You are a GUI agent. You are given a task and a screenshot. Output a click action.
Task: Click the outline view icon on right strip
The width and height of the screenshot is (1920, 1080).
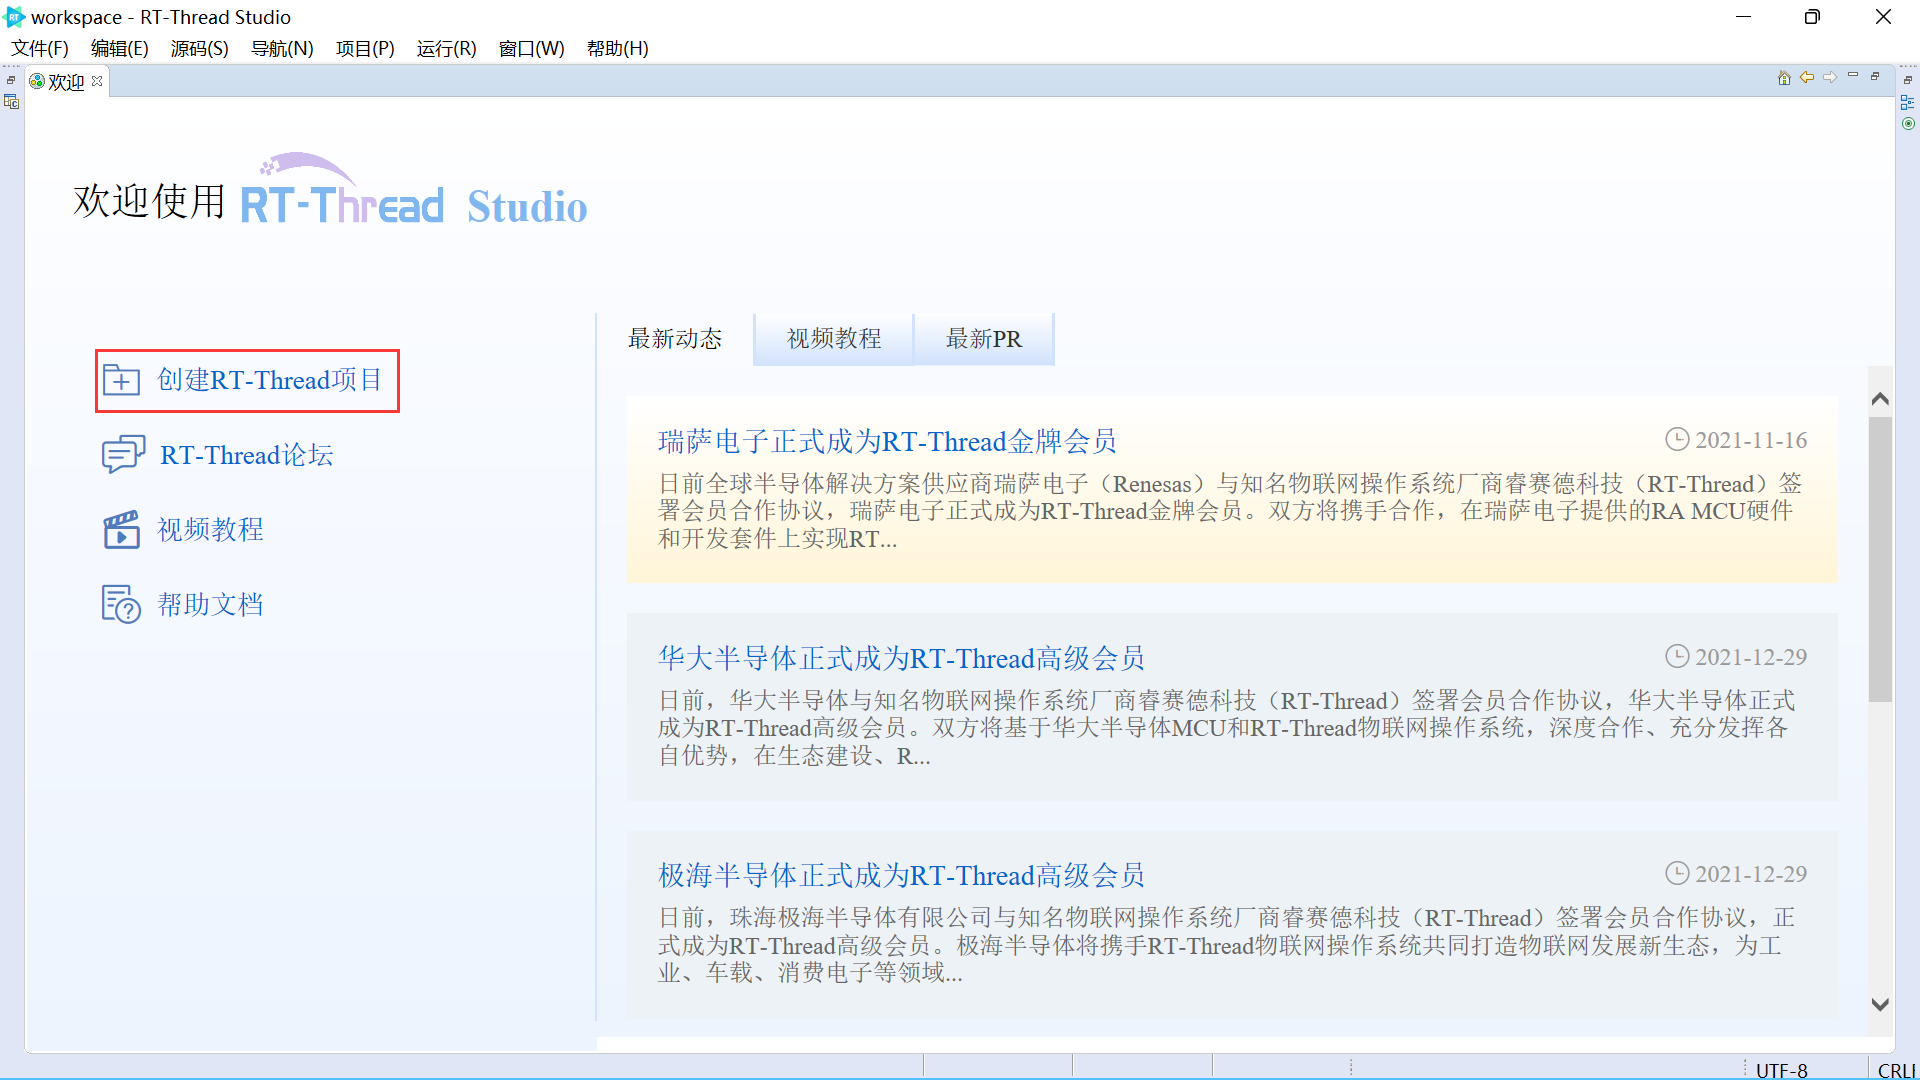(1907, 102)
